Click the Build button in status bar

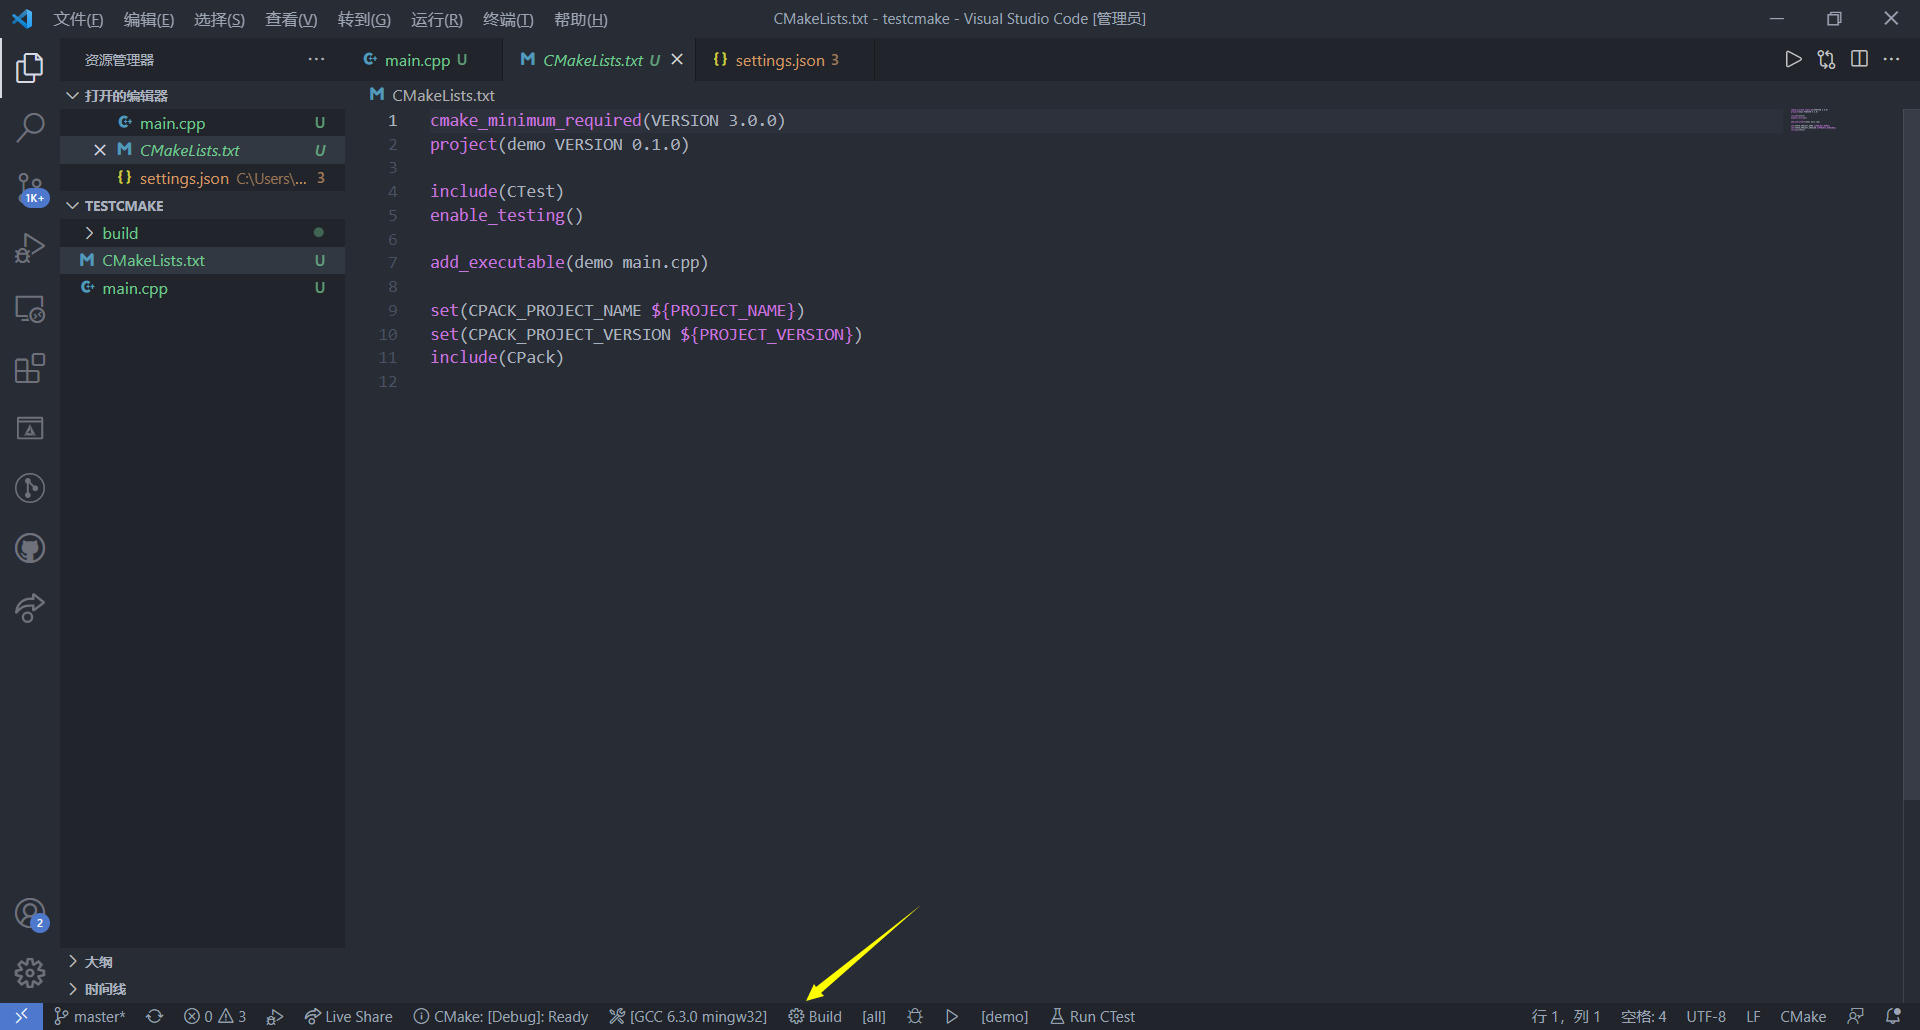click(x=815, y=1016)
